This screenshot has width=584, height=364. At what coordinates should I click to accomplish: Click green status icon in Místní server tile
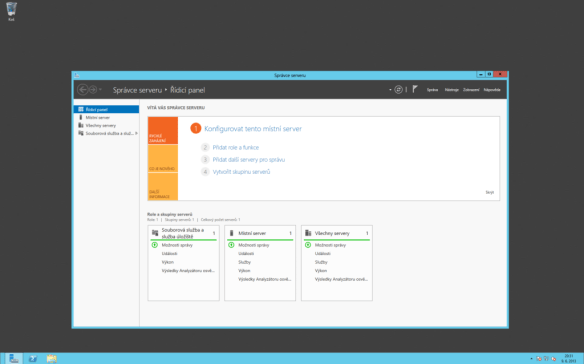231,245
